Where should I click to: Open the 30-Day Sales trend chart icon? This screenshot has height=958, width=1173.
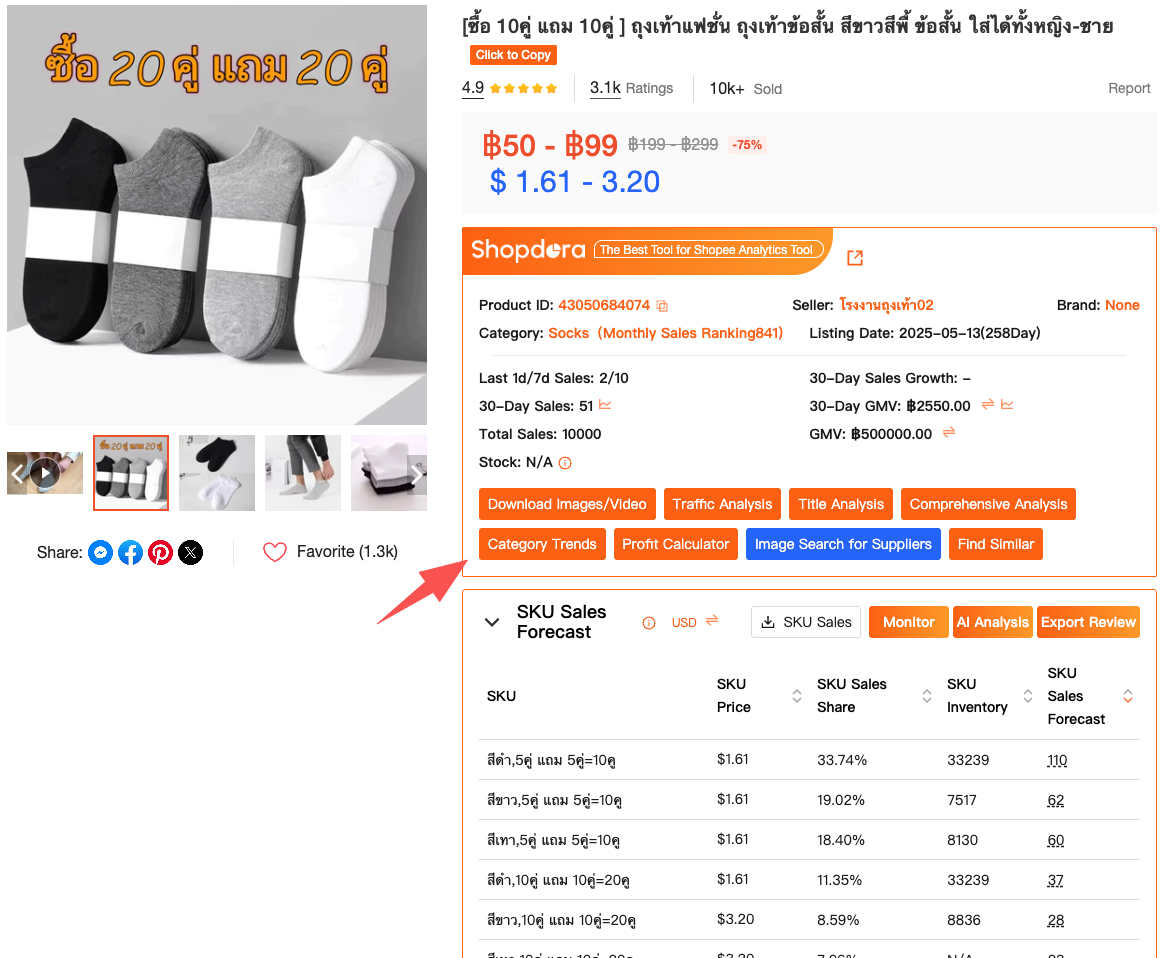point(605,405)
